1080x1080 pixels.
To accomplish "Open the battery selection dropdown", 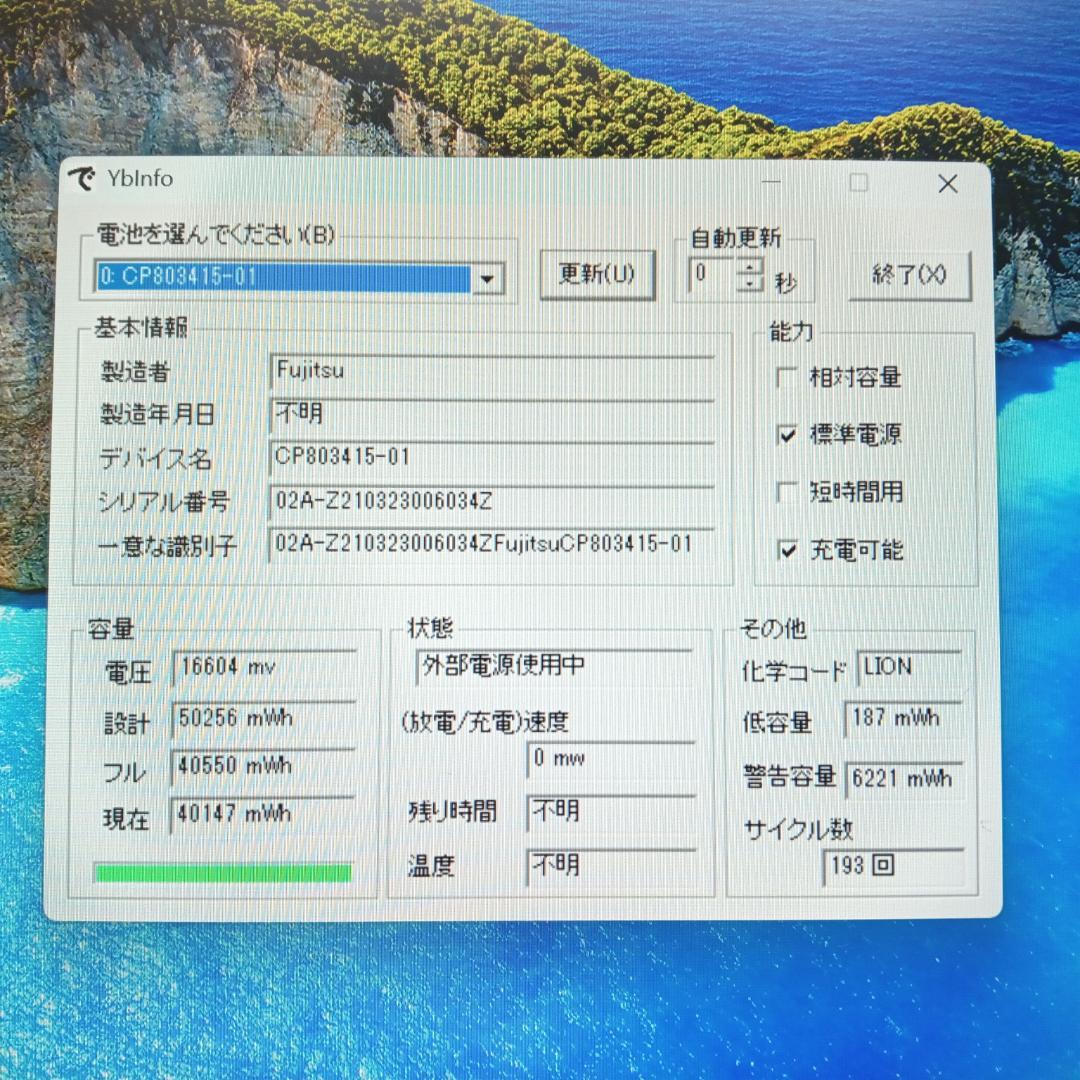I will (x=488, y=279).
